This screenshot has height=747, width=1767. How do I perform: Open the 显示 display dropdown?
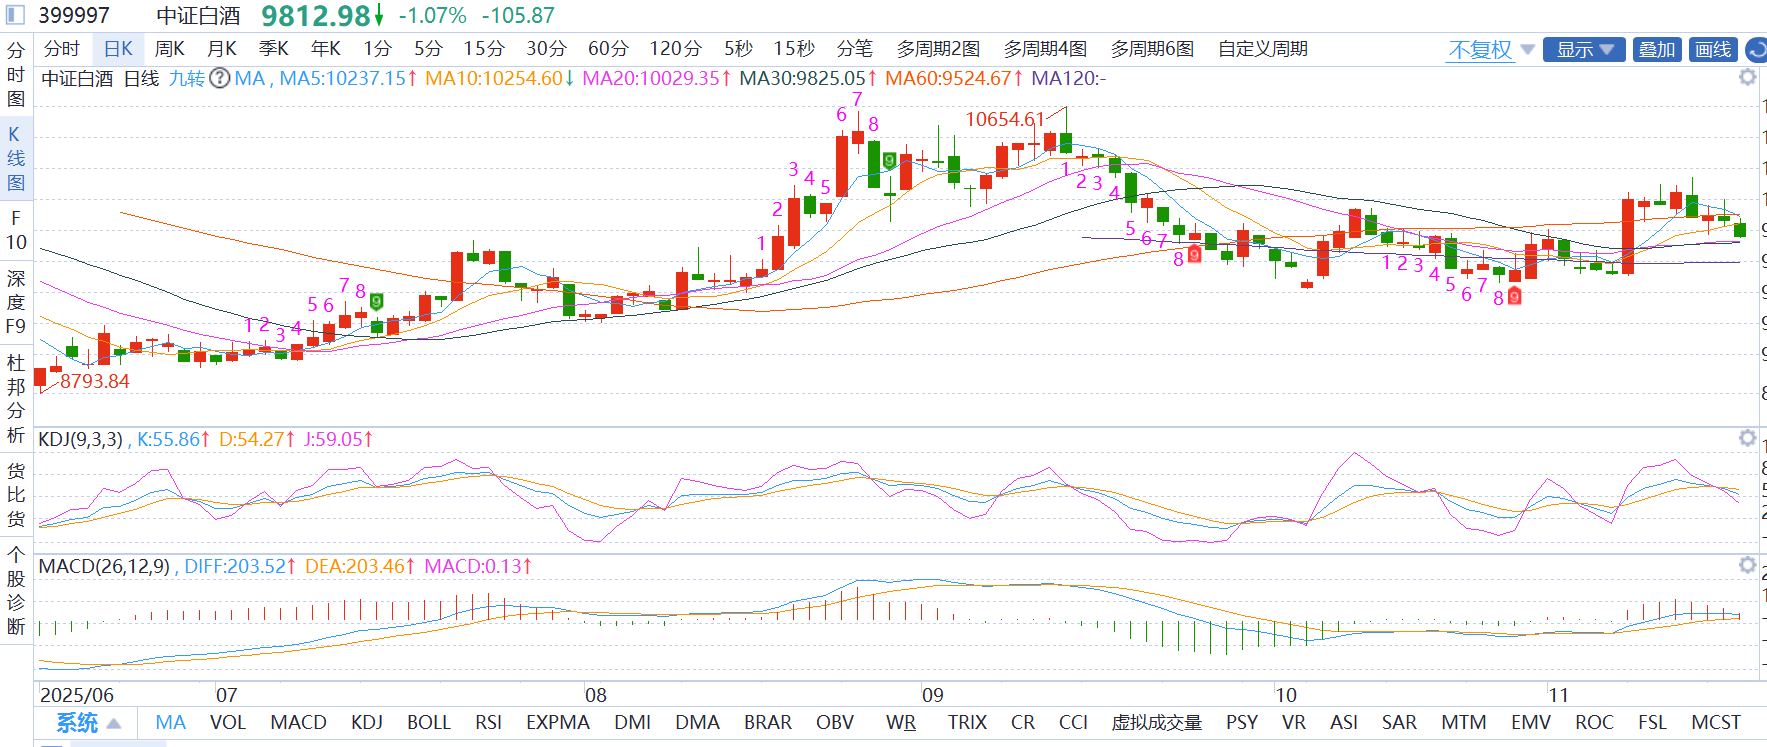coord(1584,49)
